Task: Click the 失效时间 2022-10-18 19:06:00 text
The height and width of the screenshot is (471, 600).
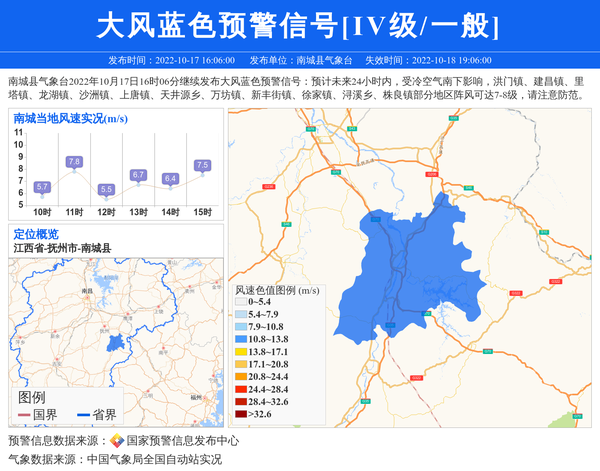Action: pos(428,61)
